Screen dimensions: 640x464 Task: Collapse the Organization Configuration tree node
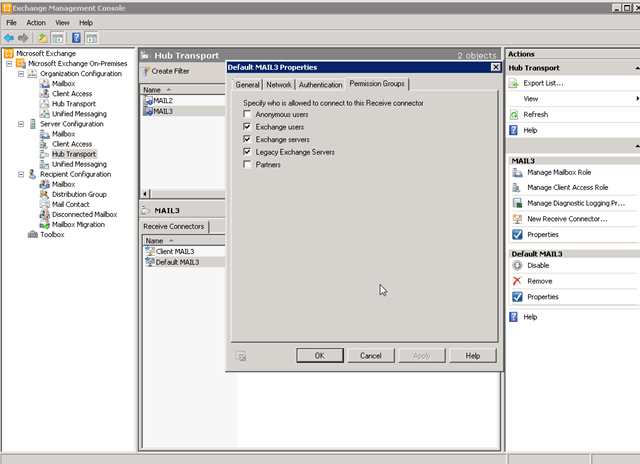tap(21, 74)
